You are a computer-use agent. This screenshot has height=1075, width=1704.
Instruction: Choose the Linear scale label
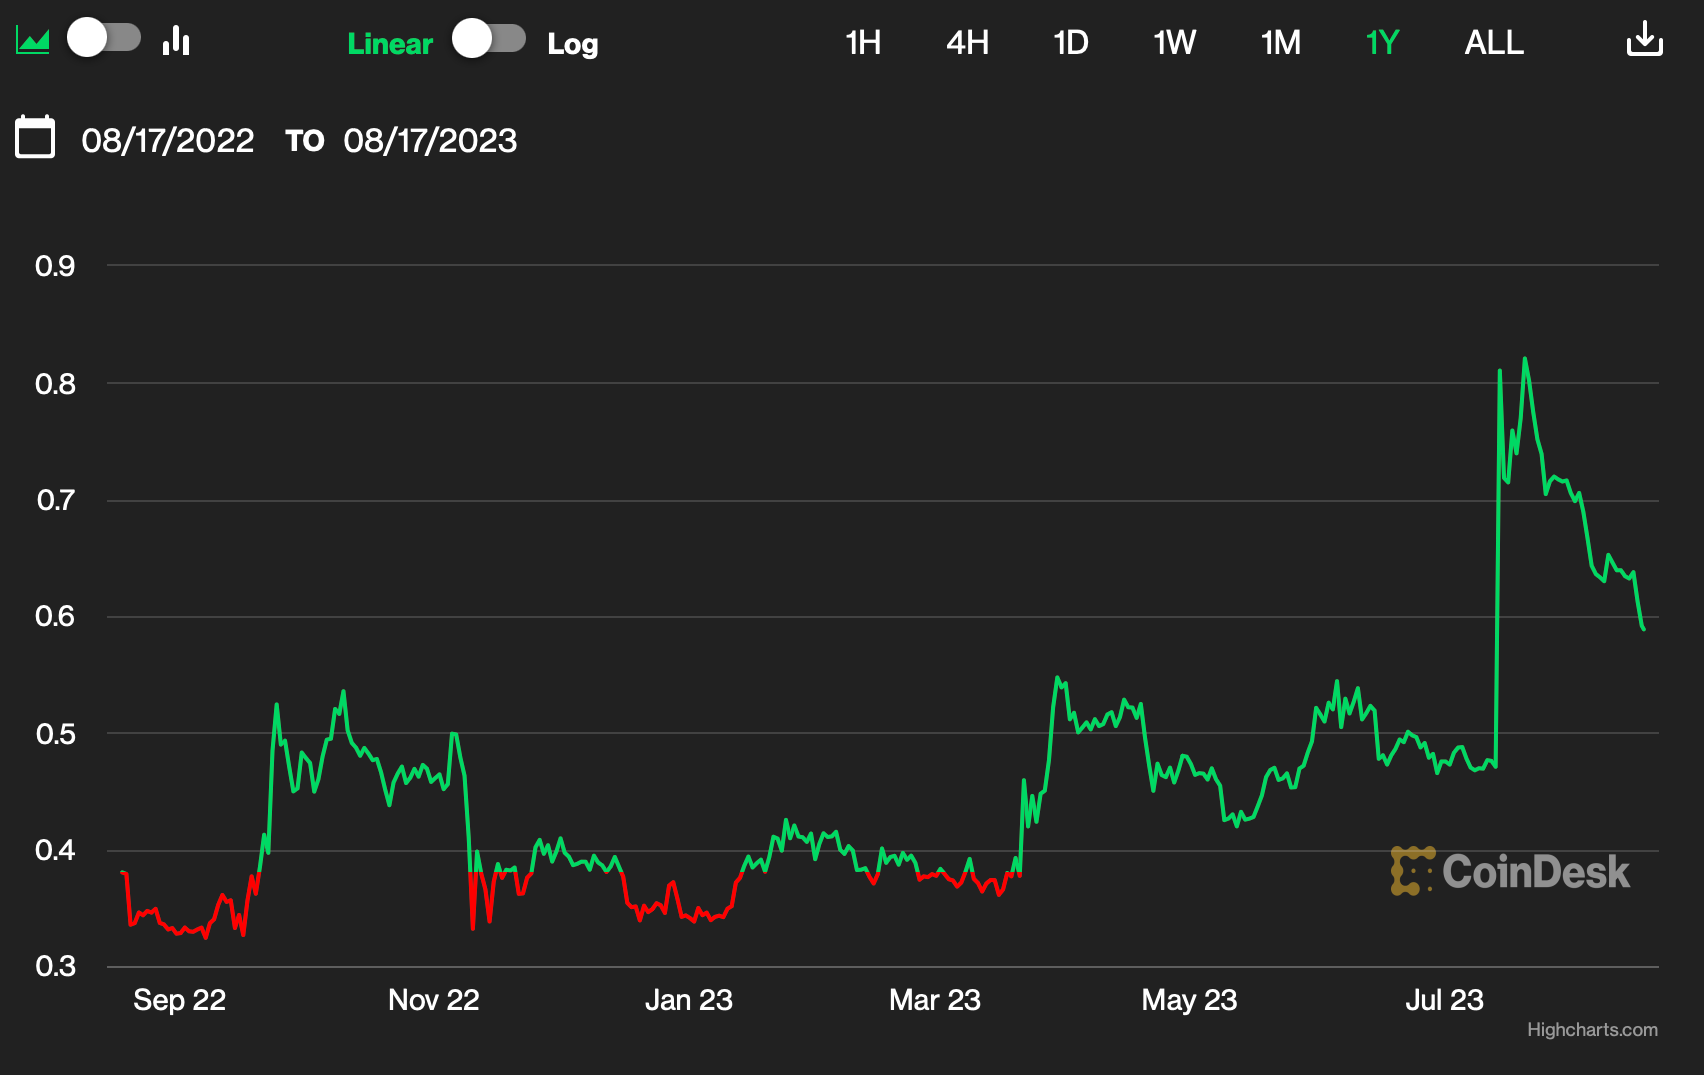(x=390, y=44)
